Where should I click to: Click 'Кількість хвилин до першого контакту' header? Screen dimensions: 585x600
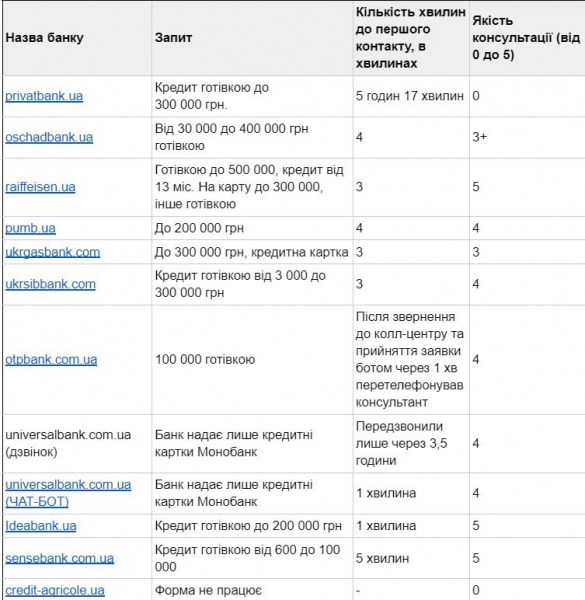(411, 38)
